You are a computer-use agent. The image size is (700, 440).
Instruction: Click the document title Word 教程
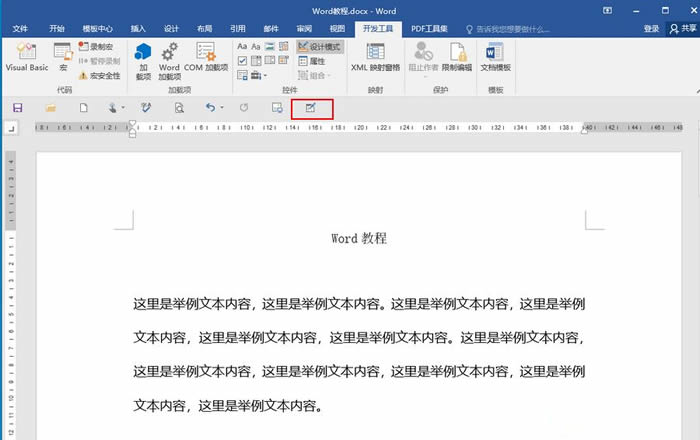click(359, 238)
